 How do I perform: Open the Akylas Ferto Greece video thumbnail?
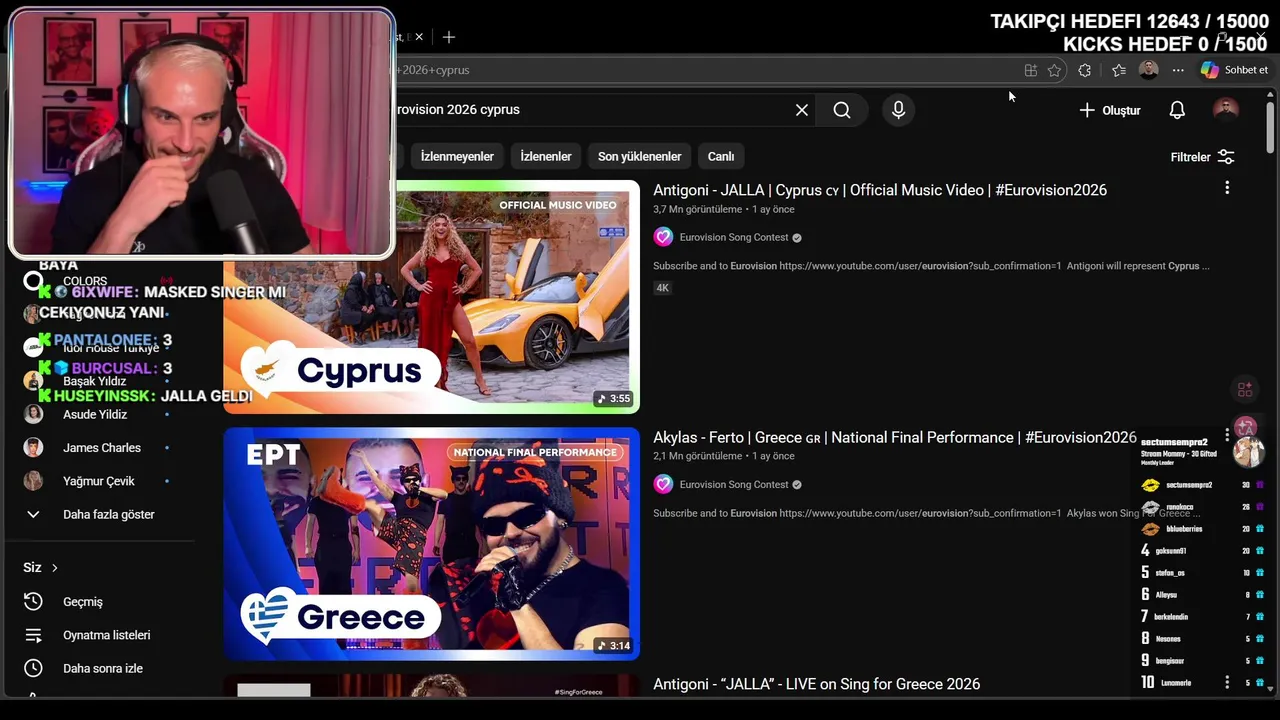pos(431,544)
